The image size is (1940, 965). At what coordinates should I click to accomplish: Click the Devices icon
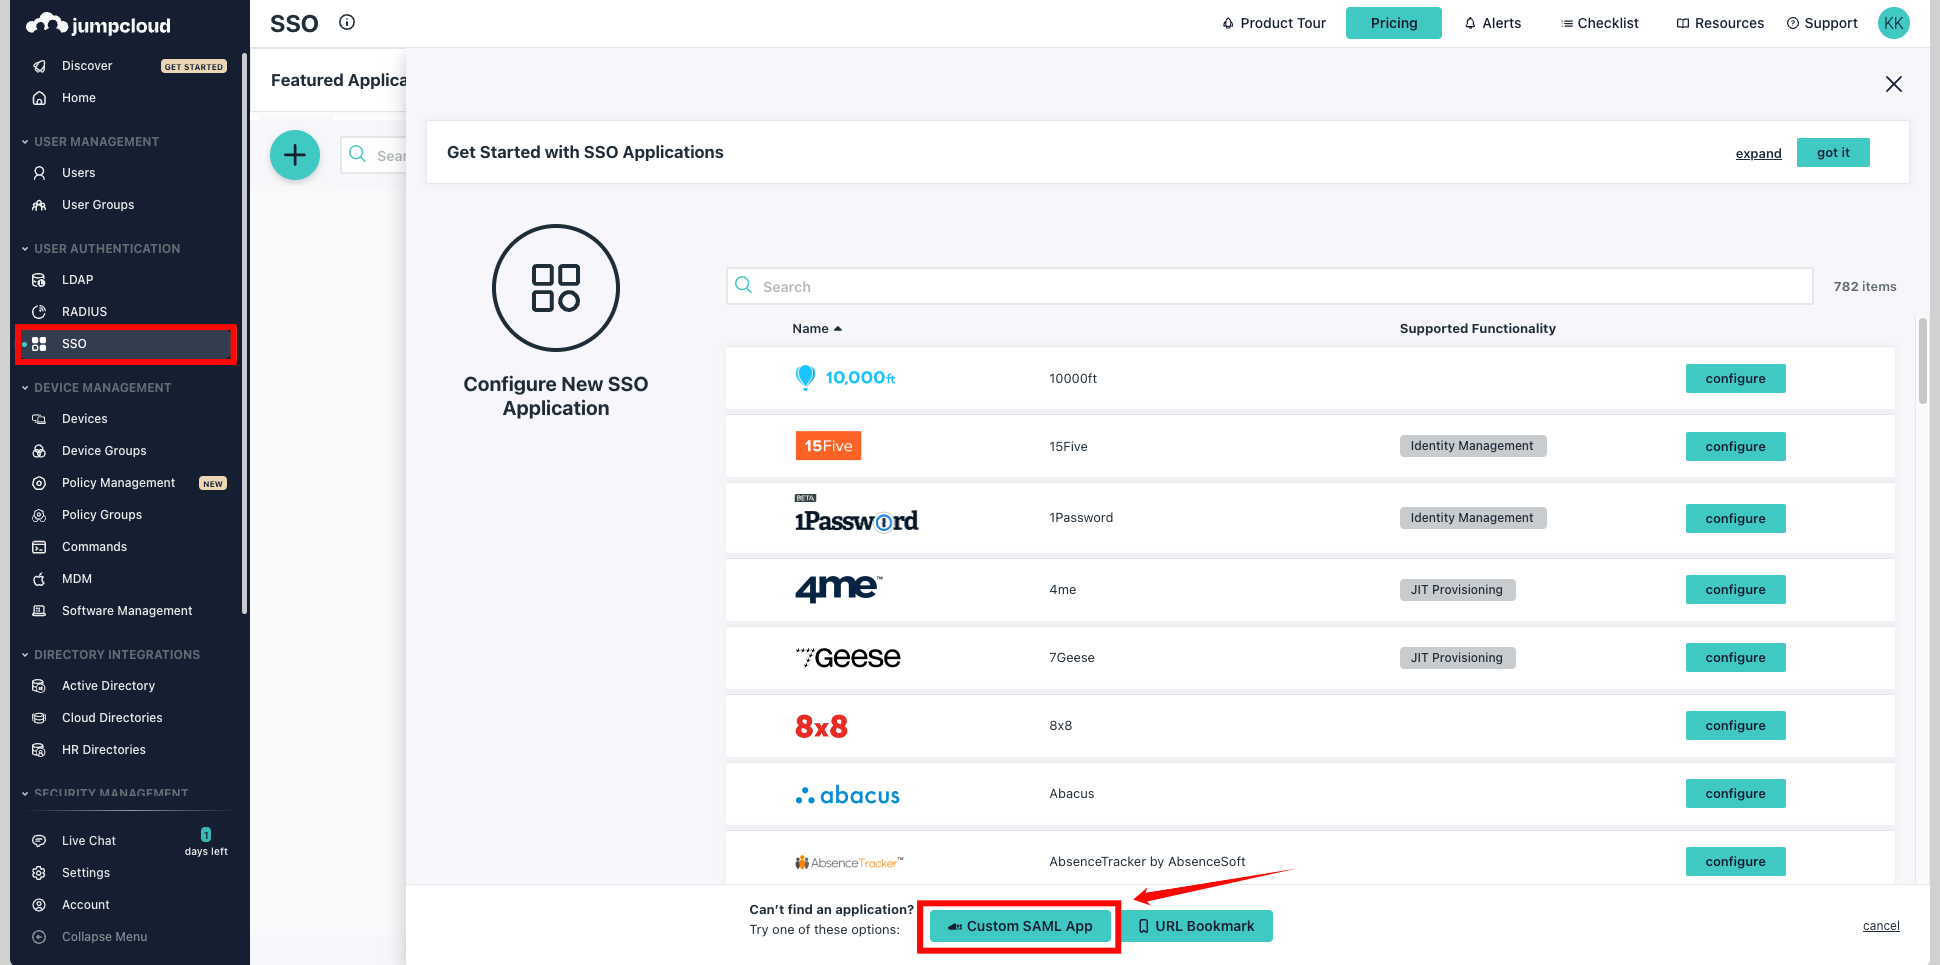[39, 419]
